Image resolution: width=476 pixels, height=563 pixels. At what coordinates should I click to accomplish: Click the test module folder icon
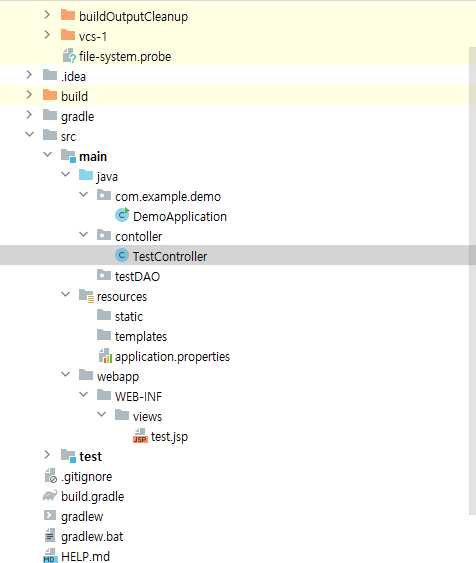68,456
